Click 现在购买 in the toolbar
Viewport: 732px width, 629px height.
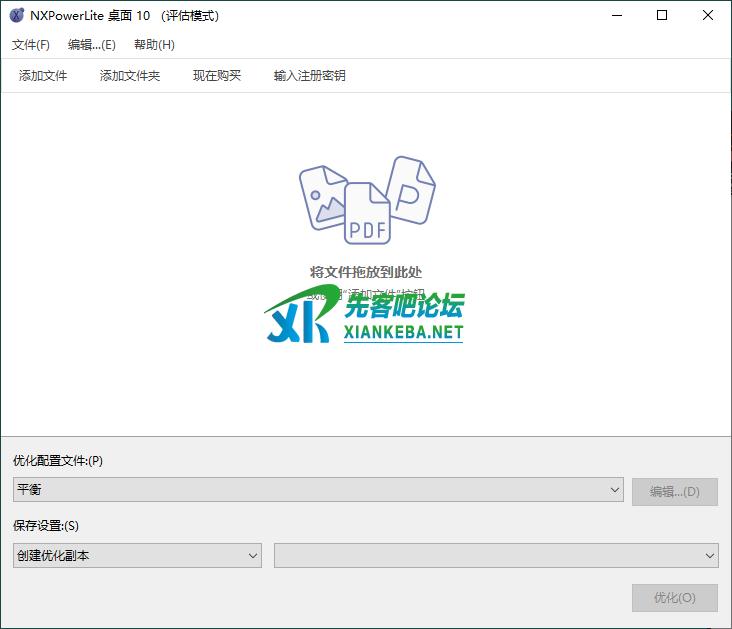pyautogui.click(x=217, y=76)
